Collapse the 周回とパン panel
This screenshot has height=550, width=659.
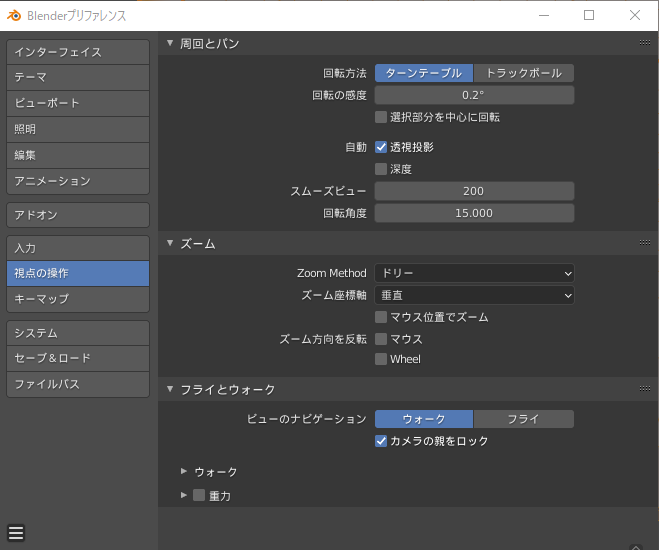pos(170,43)
